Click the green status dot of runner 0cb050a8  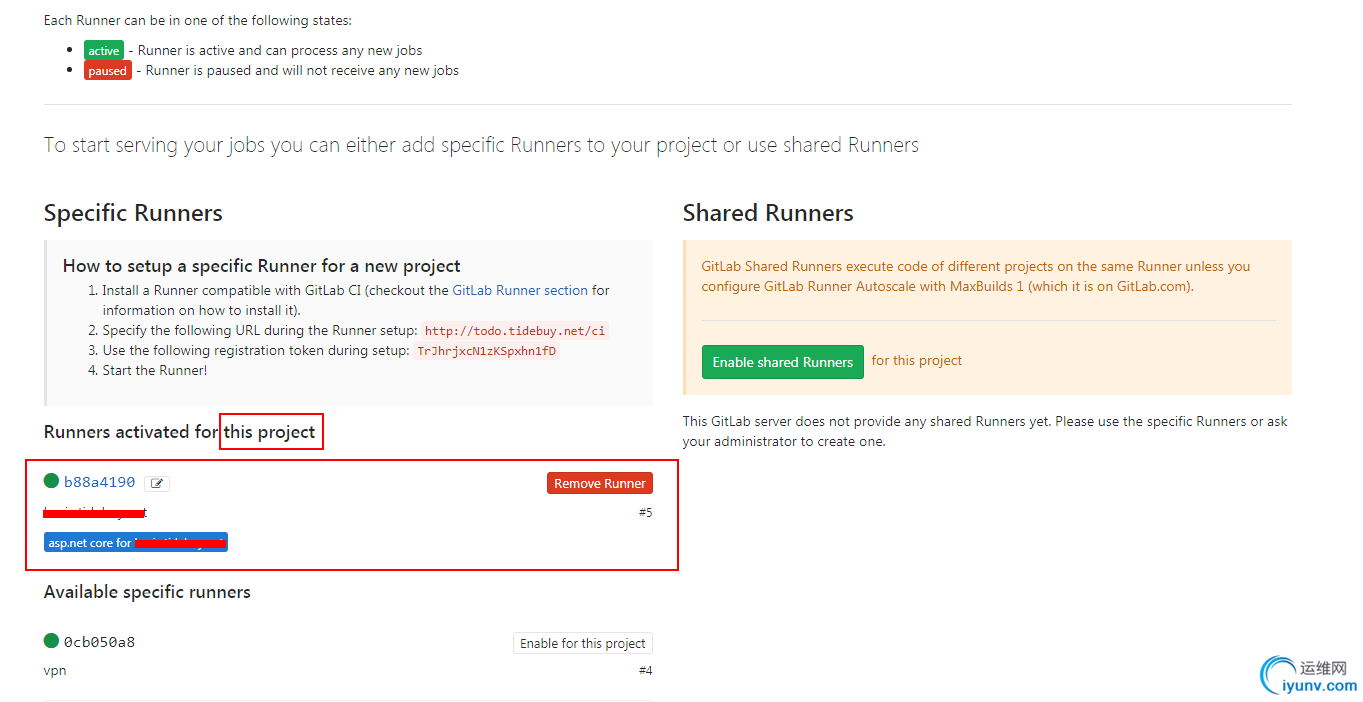[52, 641]
